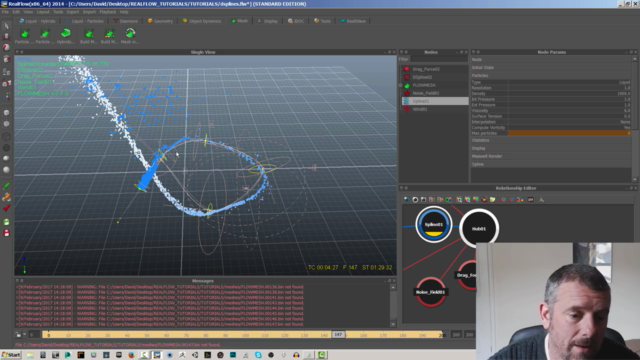Image resolution: width=640 pixels, height=360 pixels.
Task: Open the Playback menu
Action: pyautogui.click(x=108, y=12)
